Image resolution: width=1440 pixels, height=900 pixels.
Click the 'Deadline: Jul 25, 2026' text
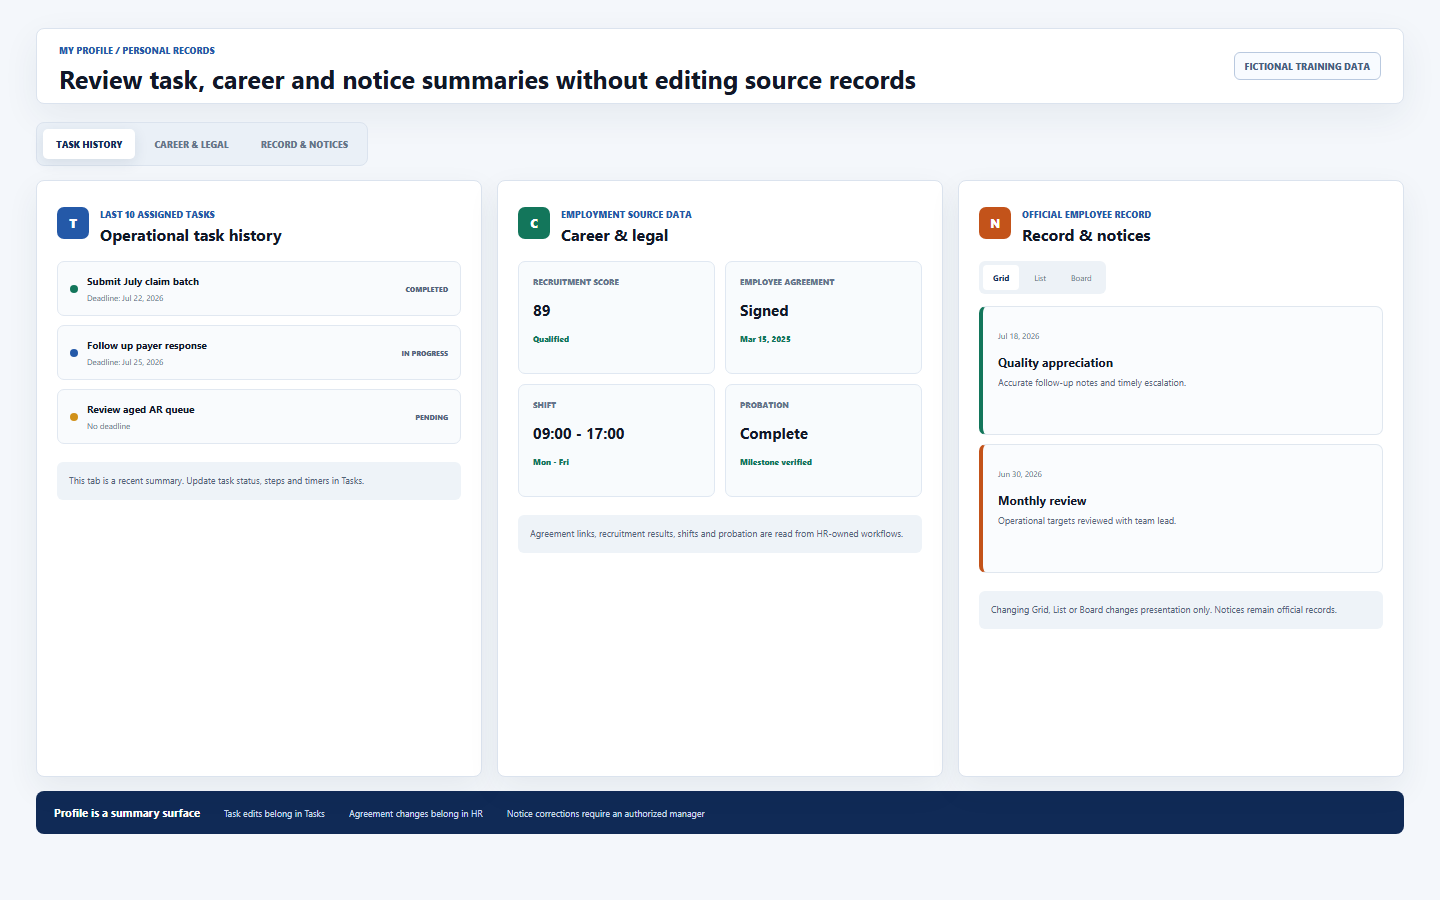coord(125,362)
